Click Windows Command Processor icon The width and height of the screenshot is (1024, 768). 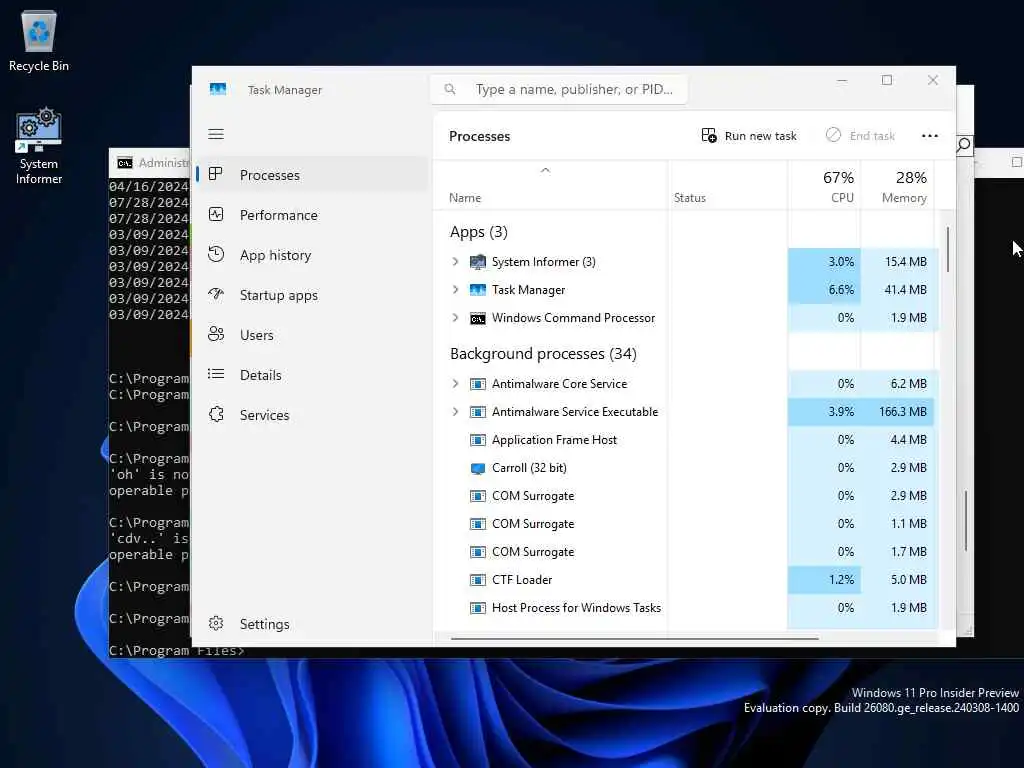477,318
